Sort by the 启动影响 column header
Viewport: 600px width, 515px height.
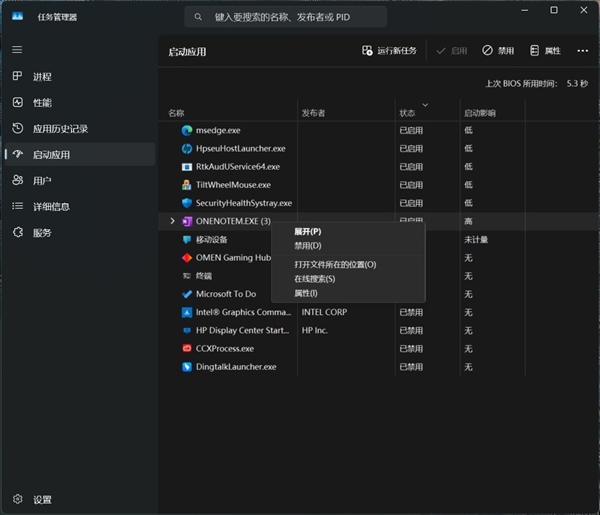click(x=479, y=113)
